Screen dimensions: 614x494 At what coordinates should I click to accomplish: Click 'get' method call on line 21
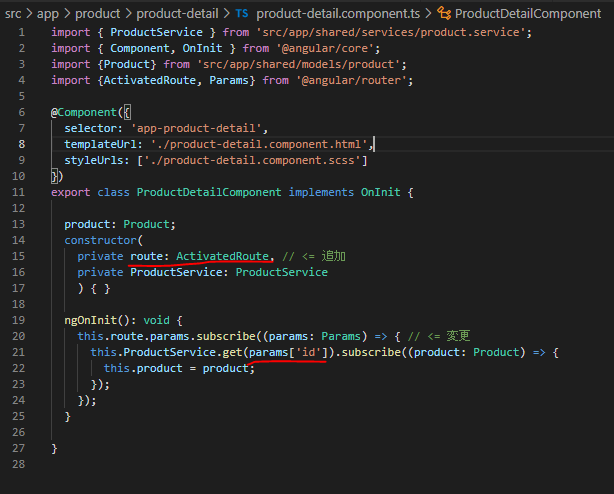[x=232, y=352]
